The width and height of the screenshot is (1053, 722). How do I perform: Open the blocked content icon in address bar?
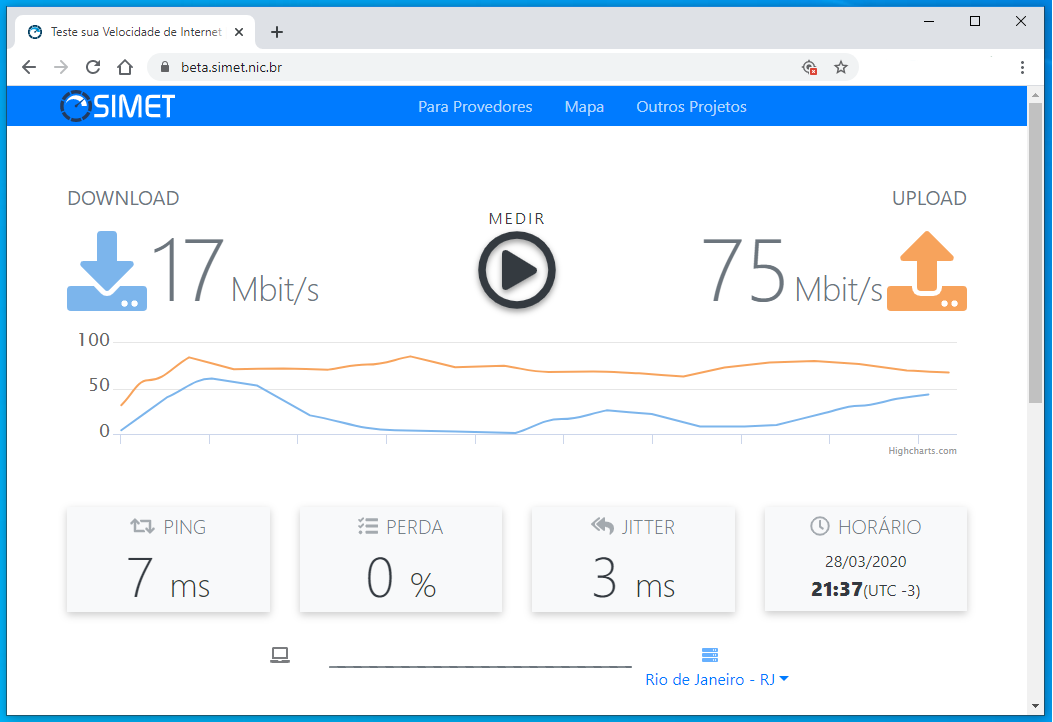pos(809,67)
